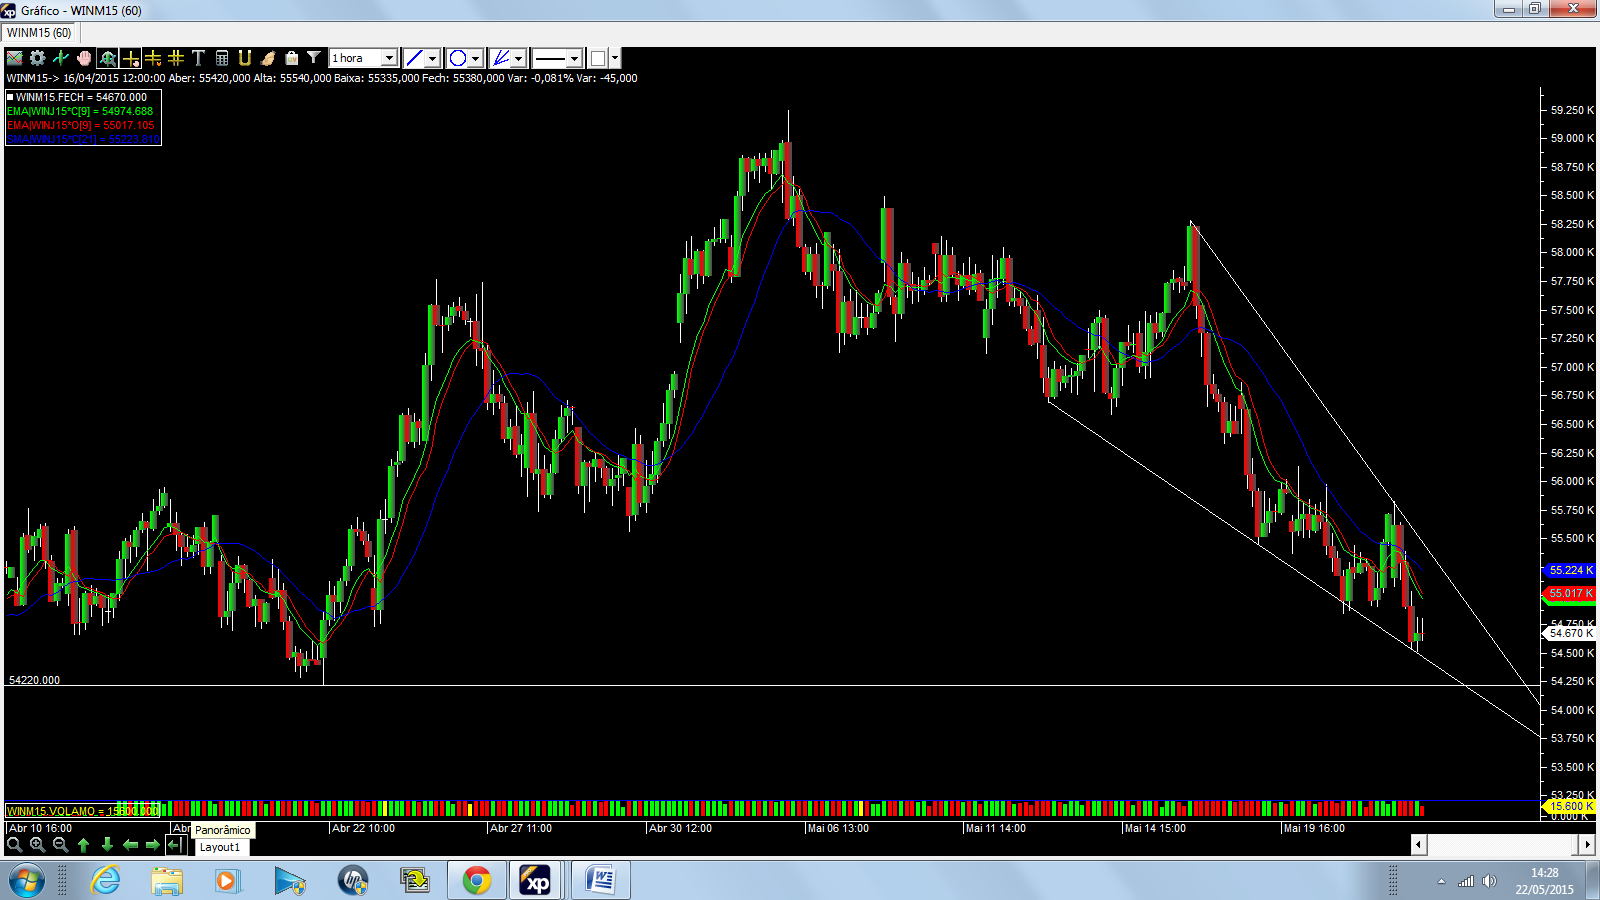Click the green left arrow button
Image resolution: width=1600 pixels, height=900 pixels.
coord(130,845)
